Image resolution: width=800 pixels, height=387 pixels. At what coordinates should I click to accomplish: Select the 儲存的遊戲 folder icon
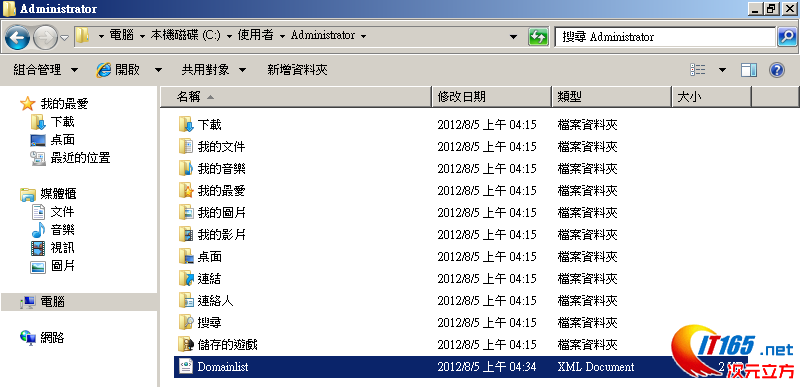coord(186,345)
